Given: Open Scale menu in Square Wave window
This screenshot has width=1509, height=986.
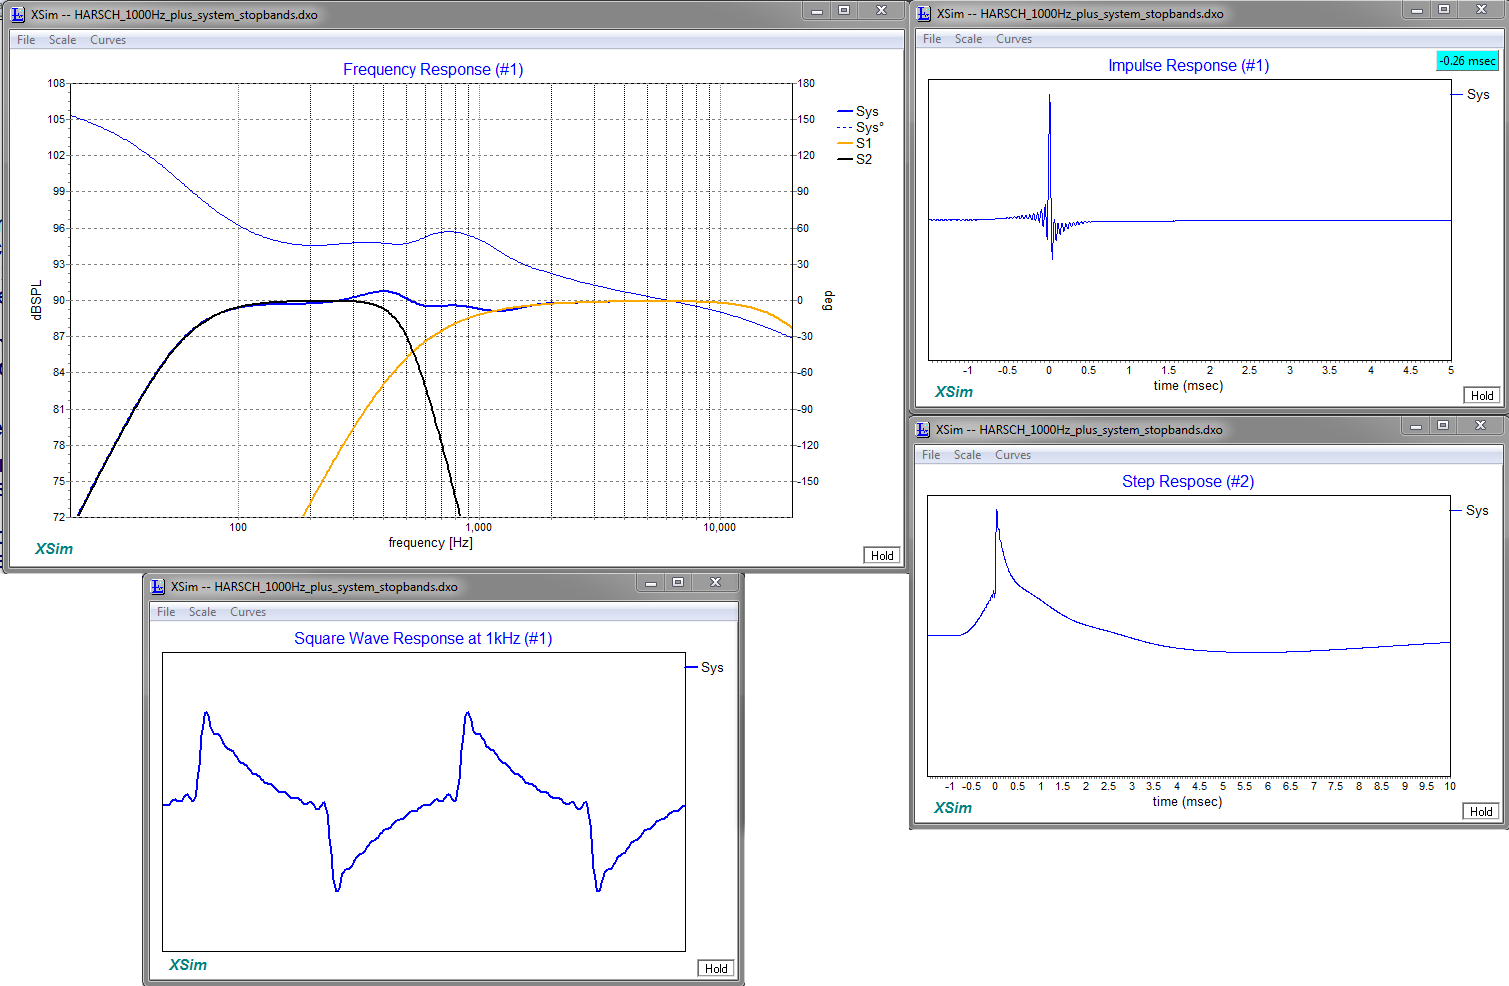Looking at the screenshot, I should pyautogui.click(x=202, y=612).
